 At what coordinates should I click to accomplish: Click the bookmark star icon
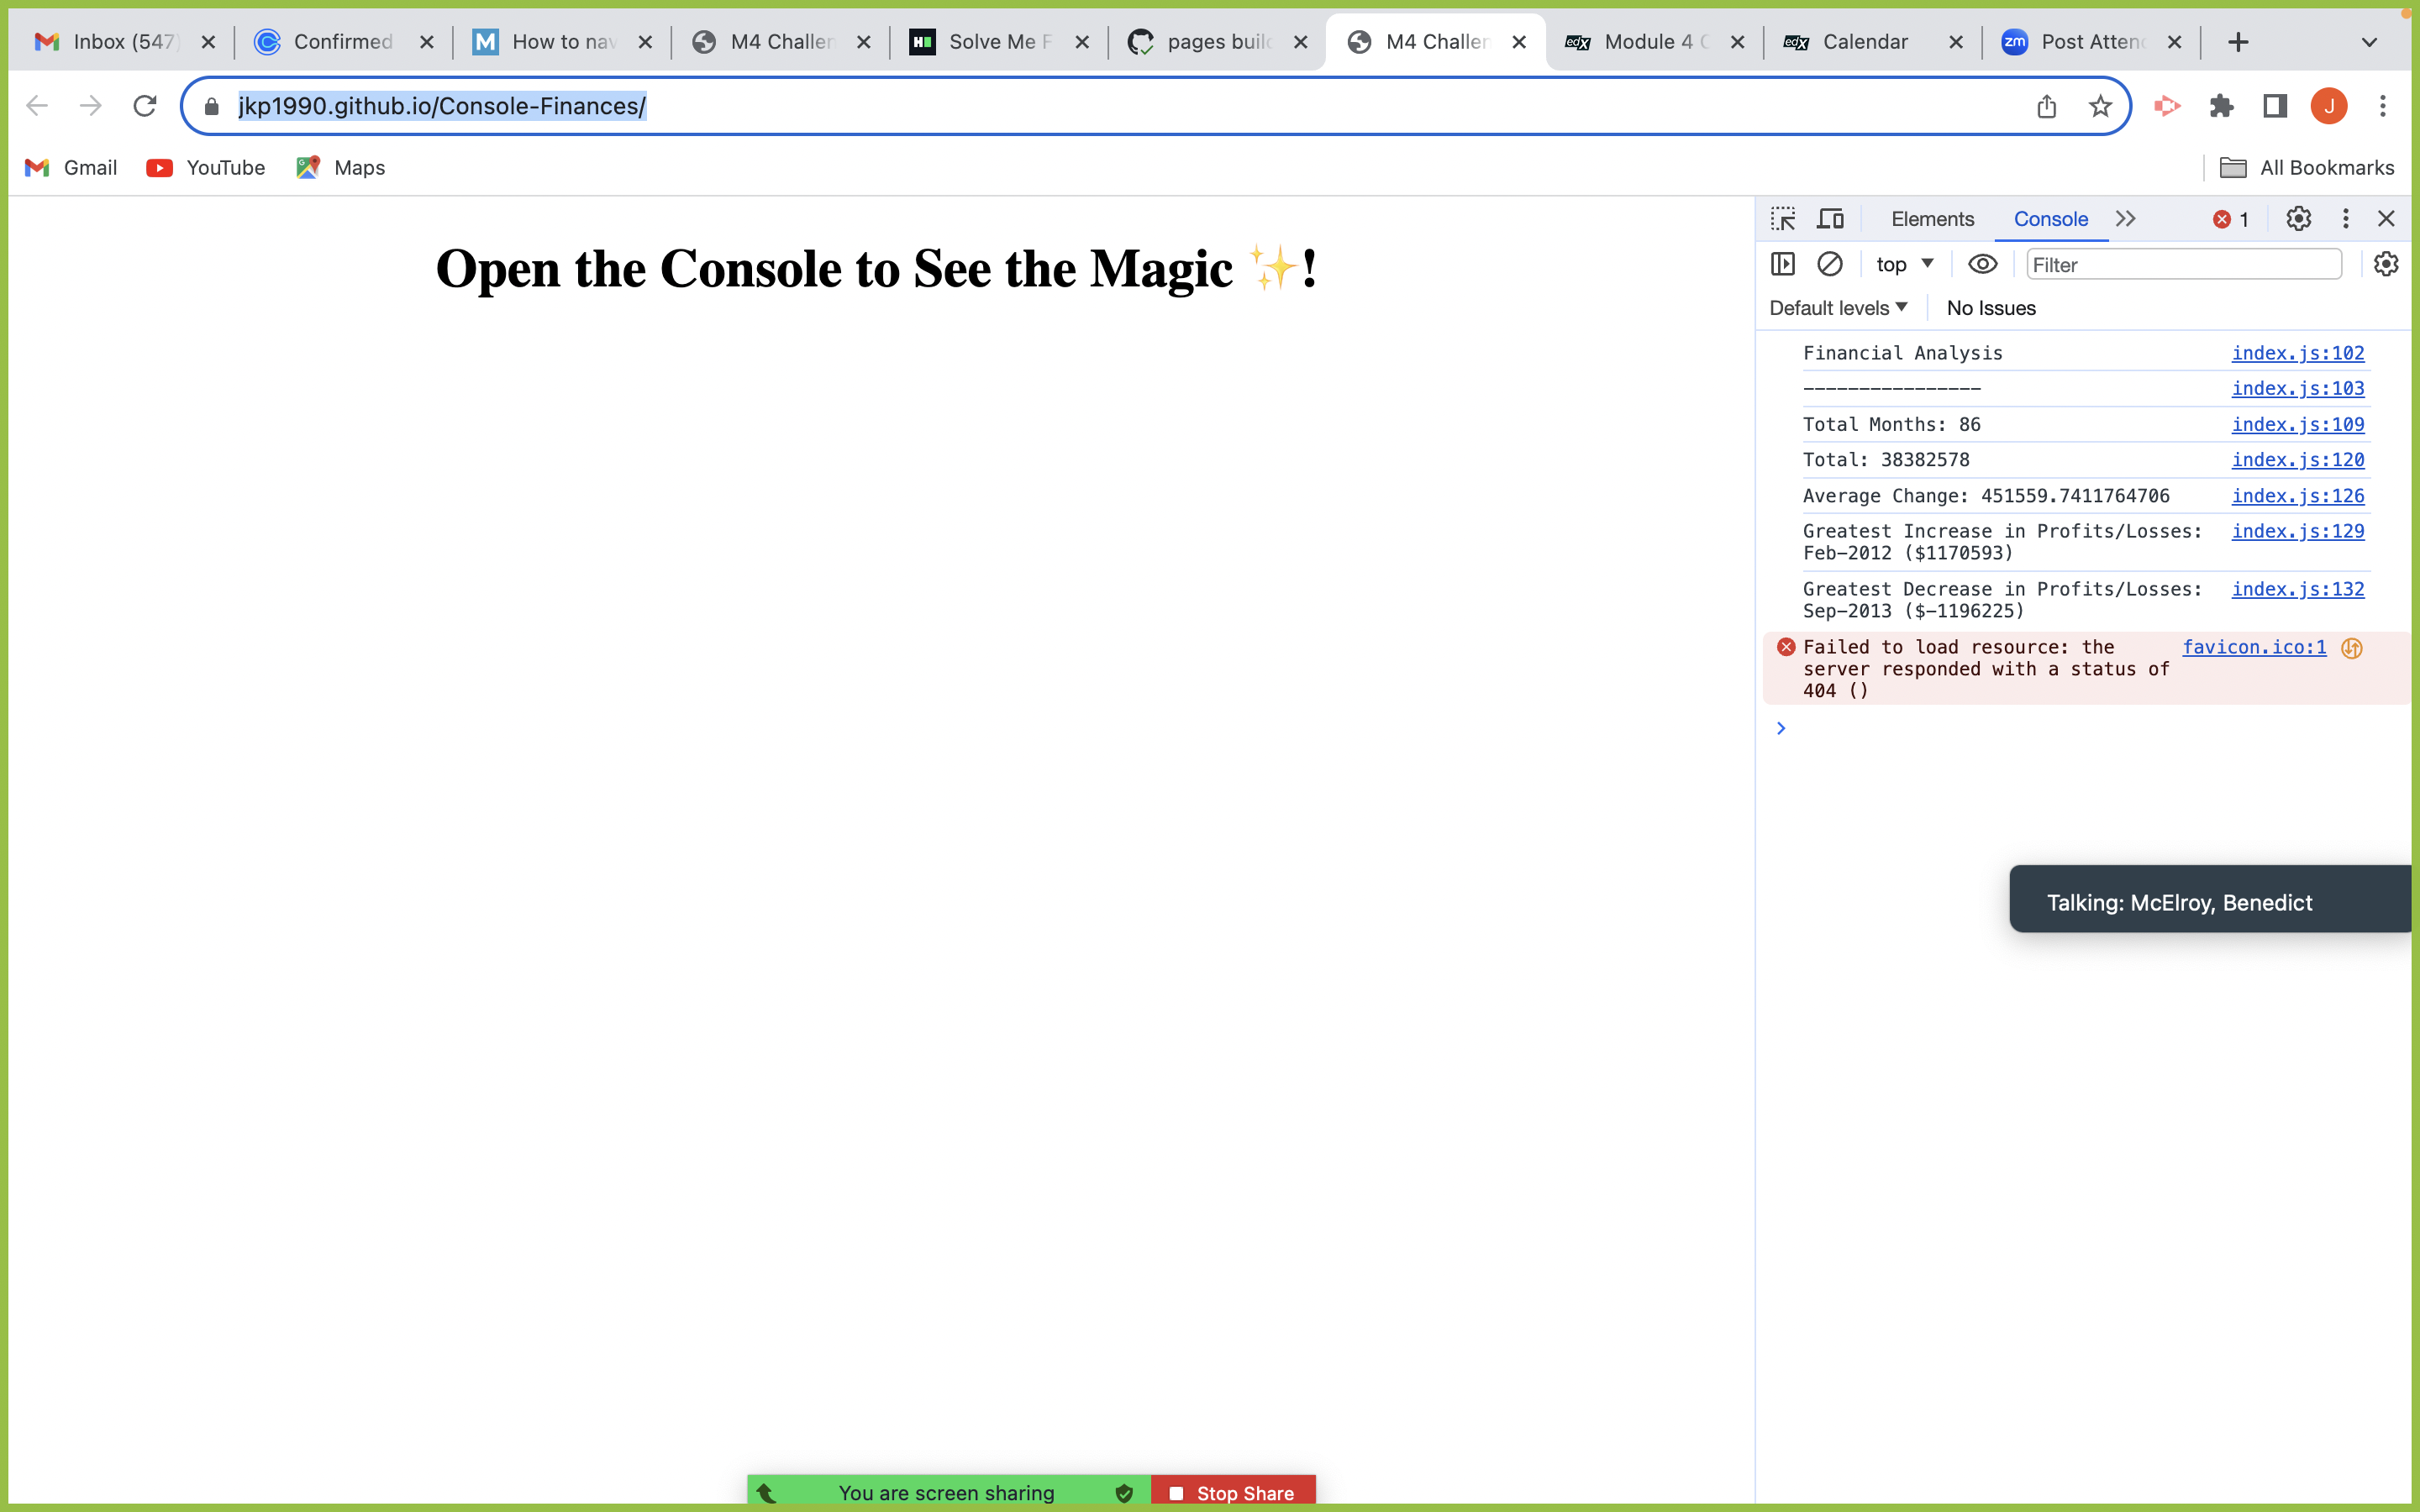pyautogui.click(x=2100, y=106)
